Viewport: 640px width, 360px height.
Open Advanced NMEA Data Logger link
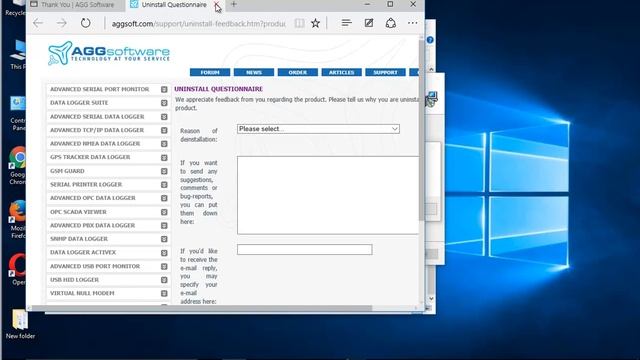point(95,144)
